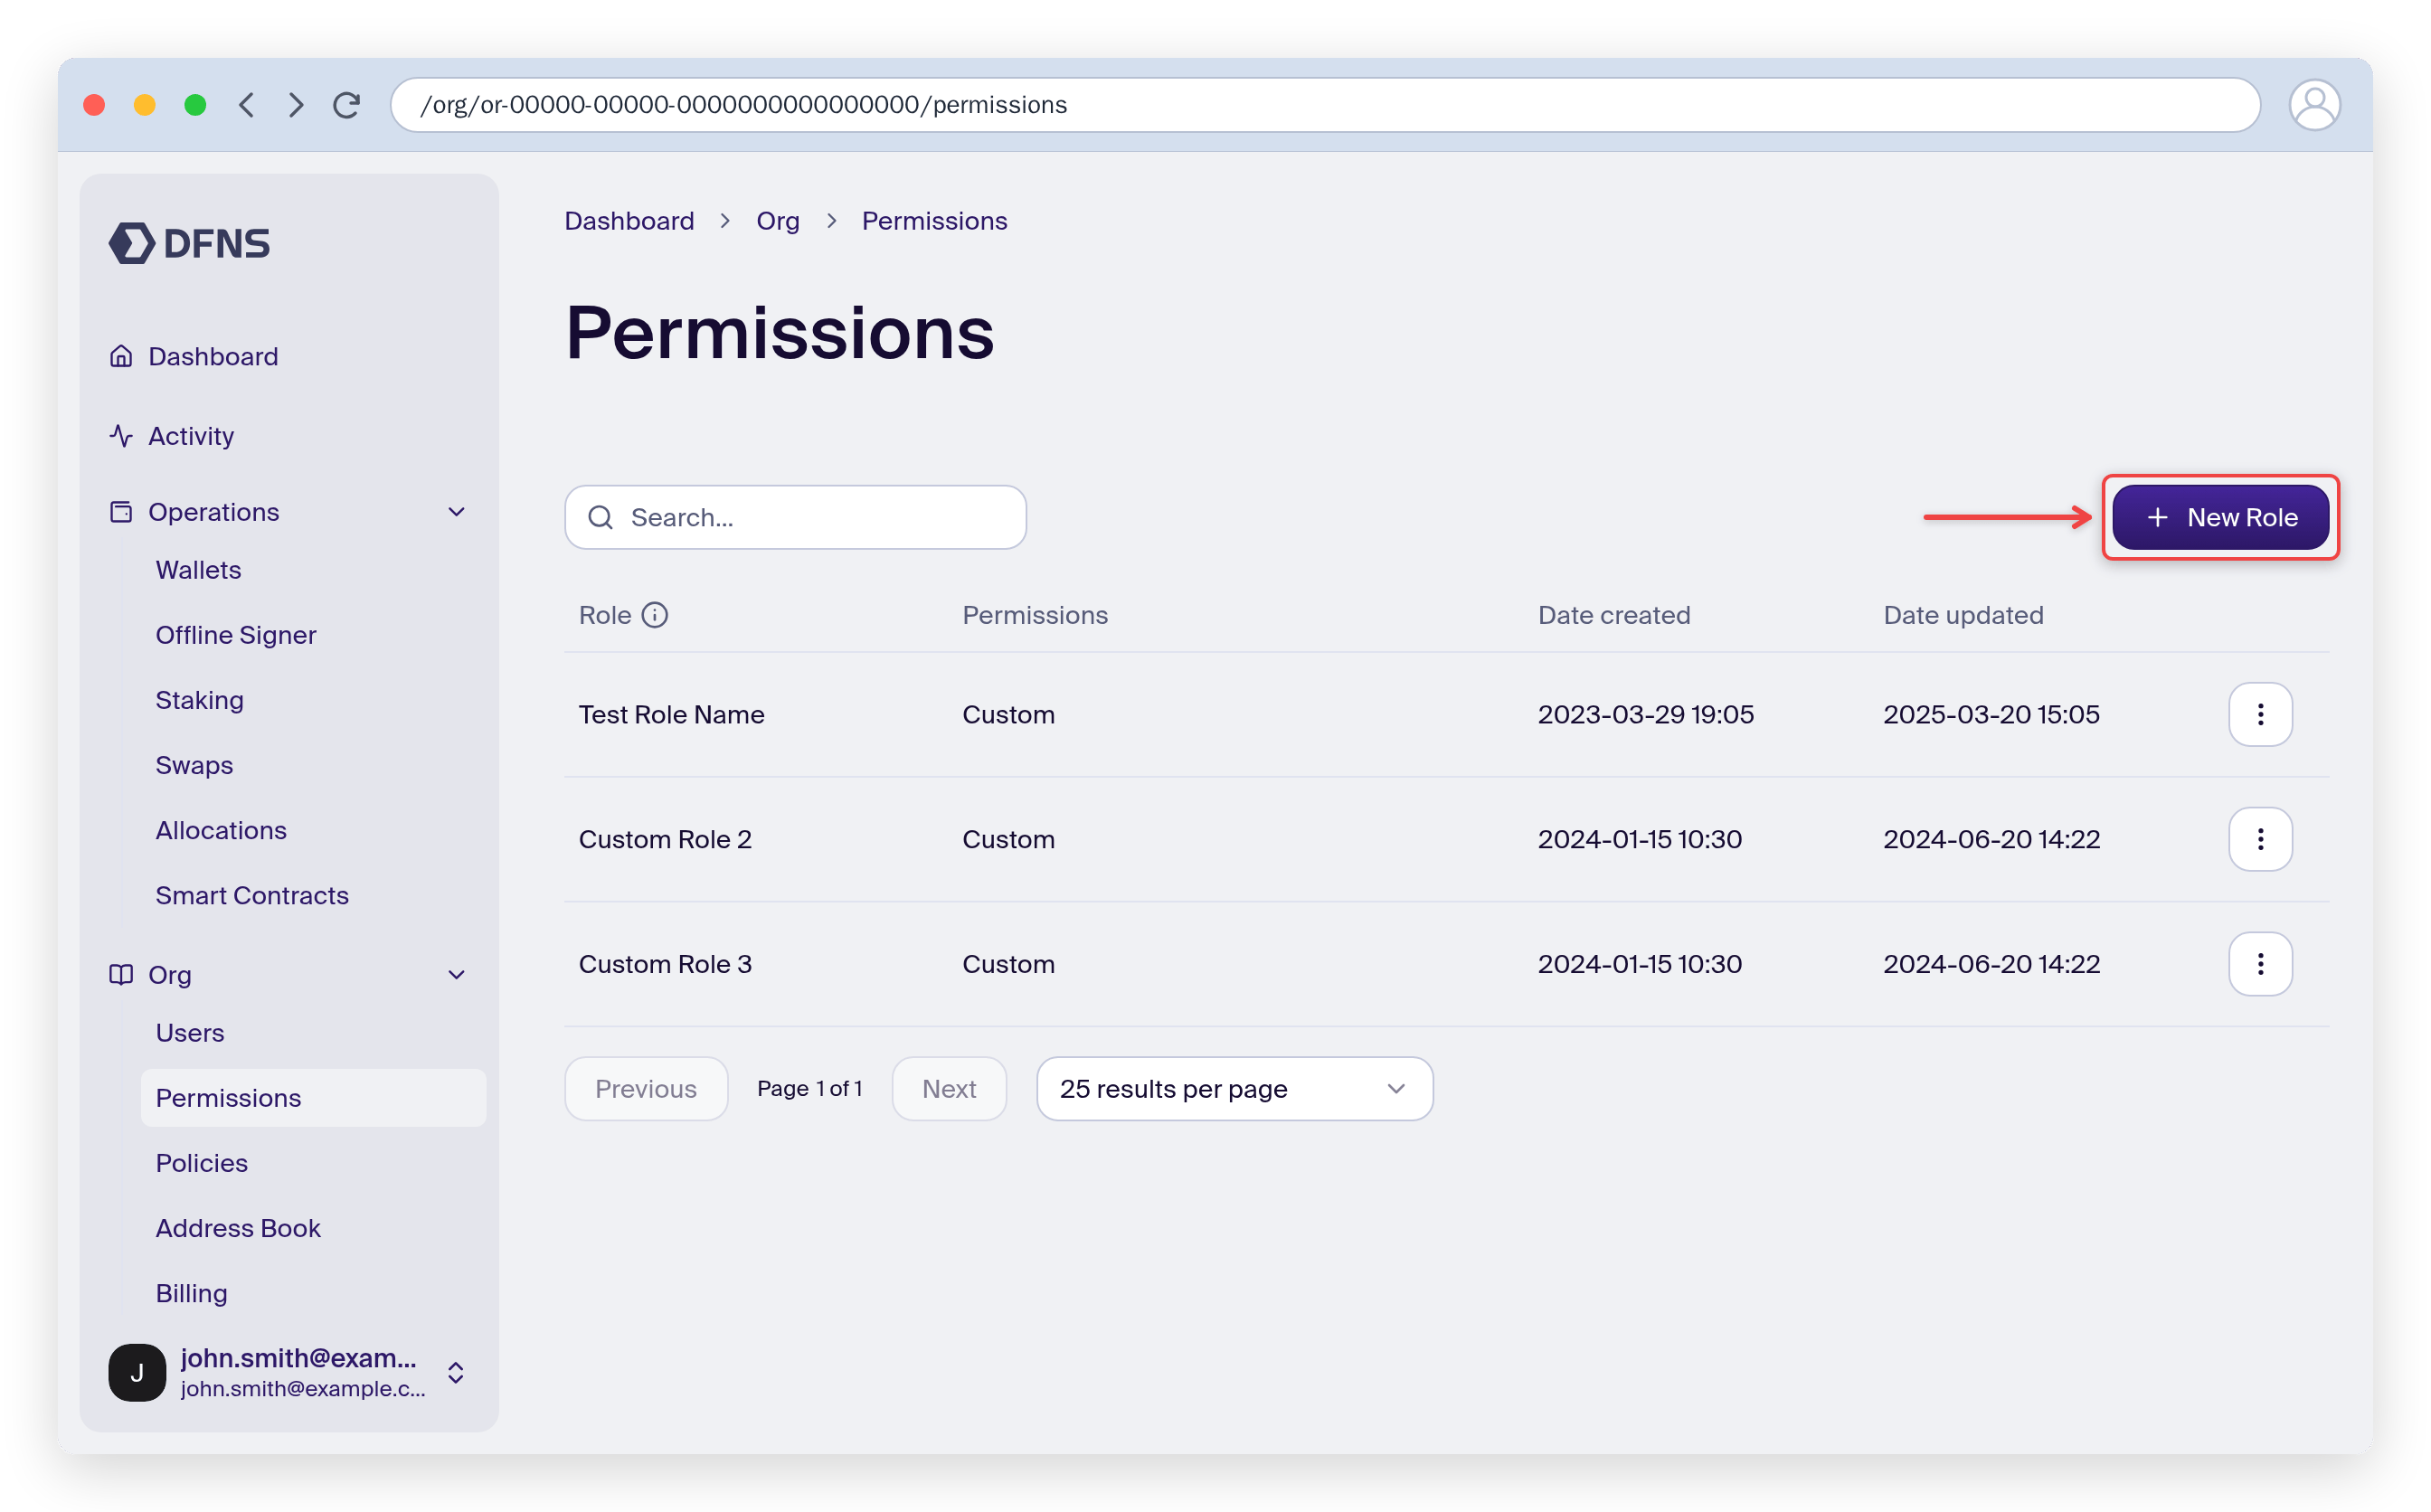Click the Previous page button
The width and height of the screenshot is (2431, 1512).
pyautogui.click(x=646, y=1088)
